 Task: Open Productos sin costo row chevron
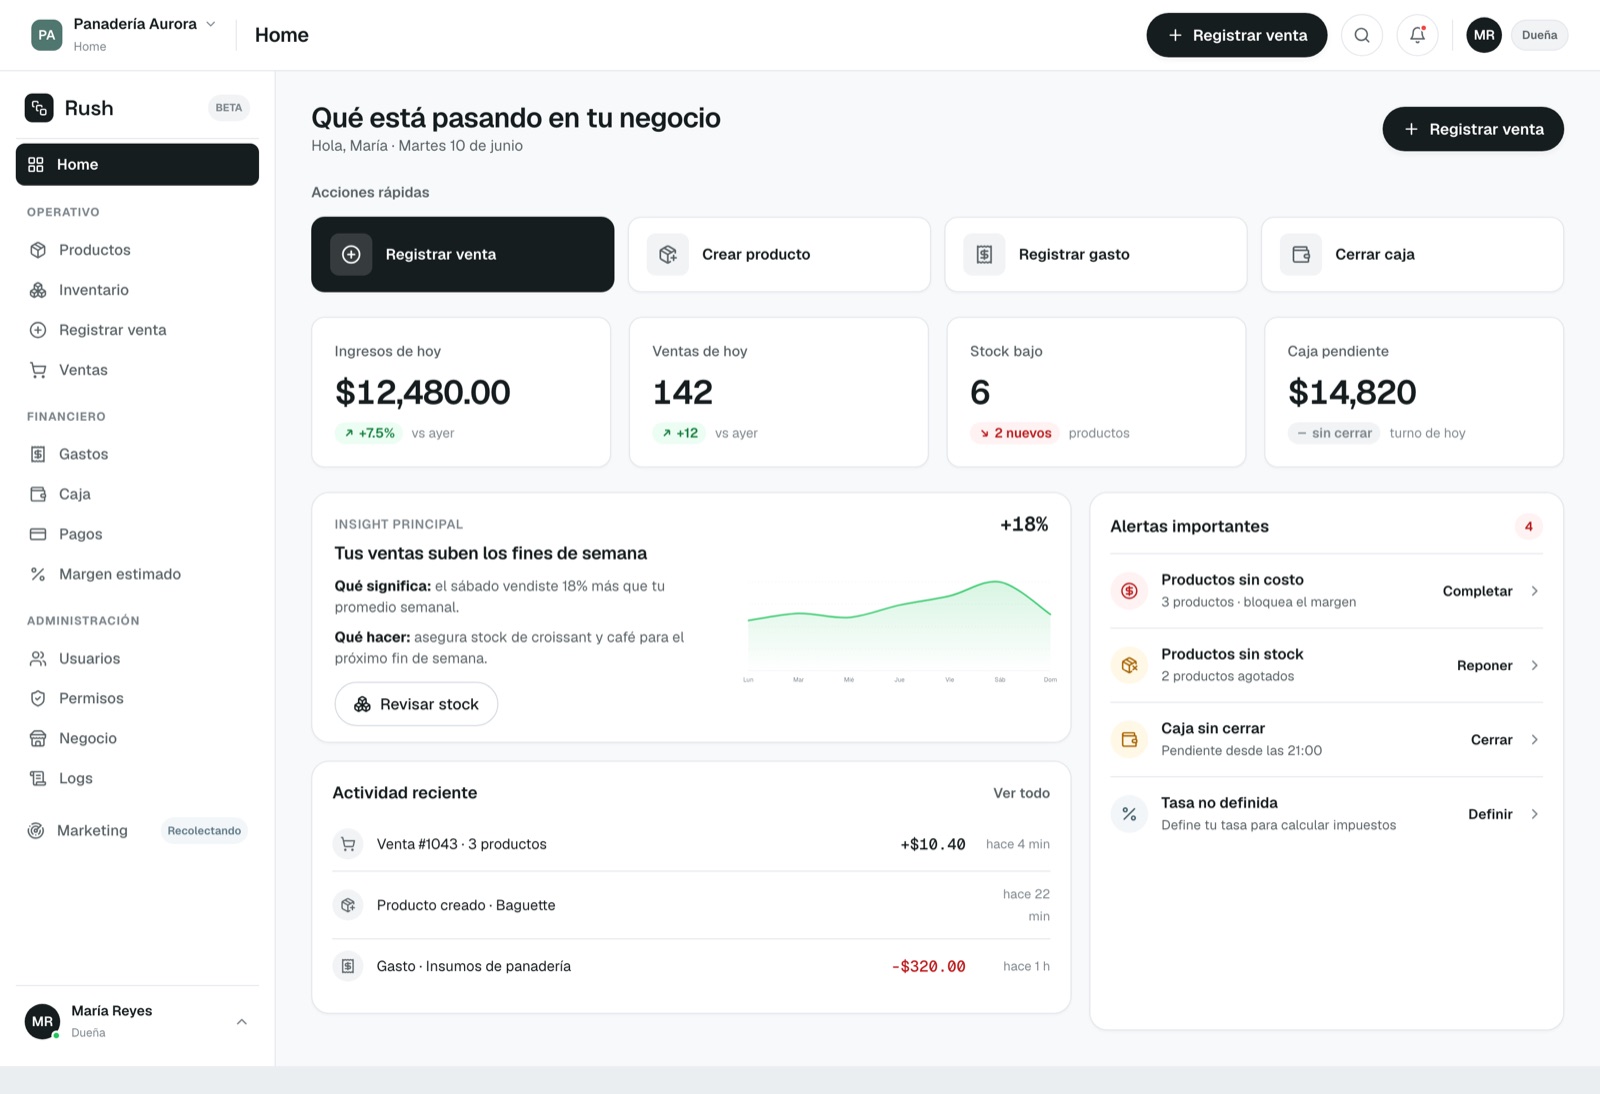[x=1534, y=591]
